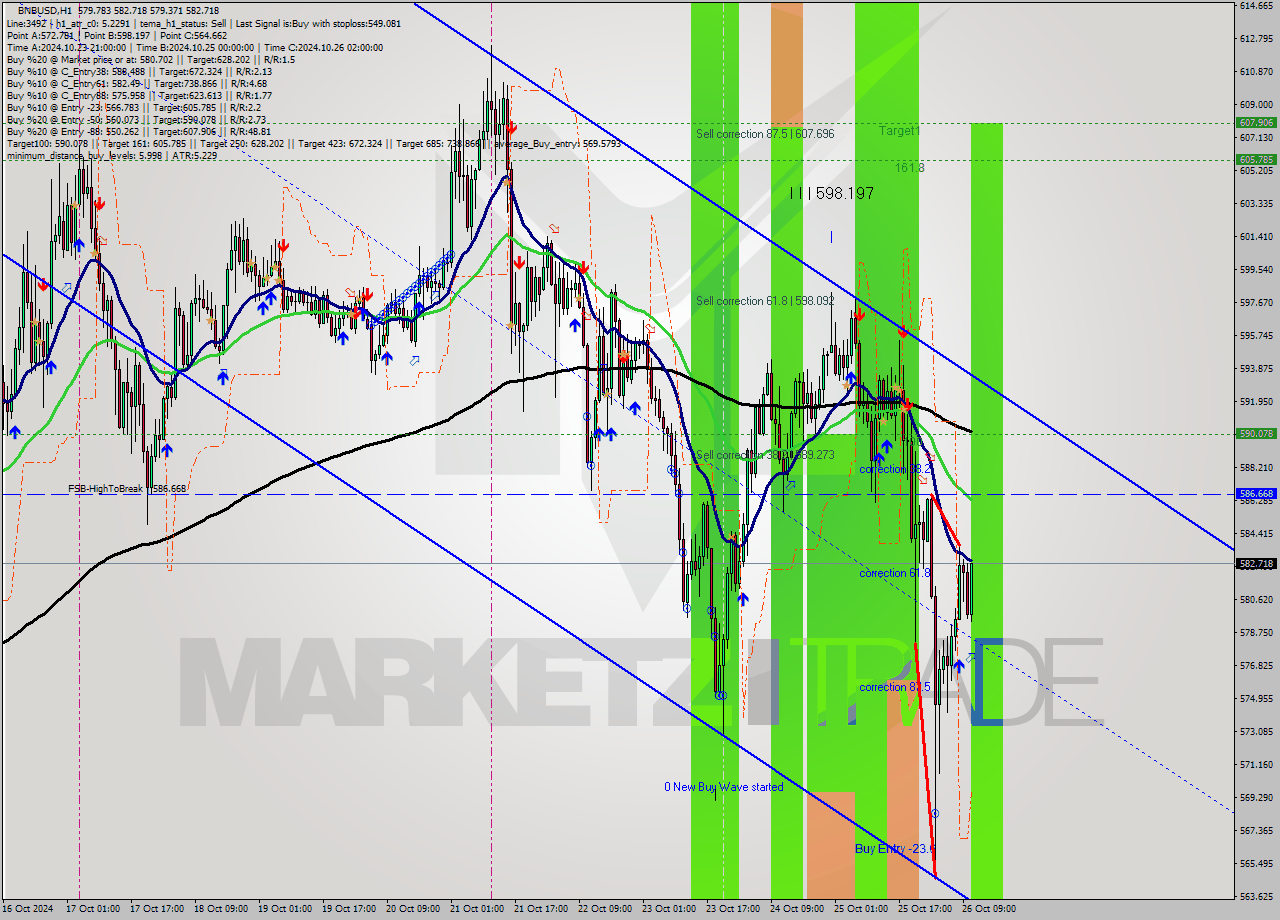Click the '26 Oct 09:00' time axis label

pyautogui.click(x=989, y=909)
